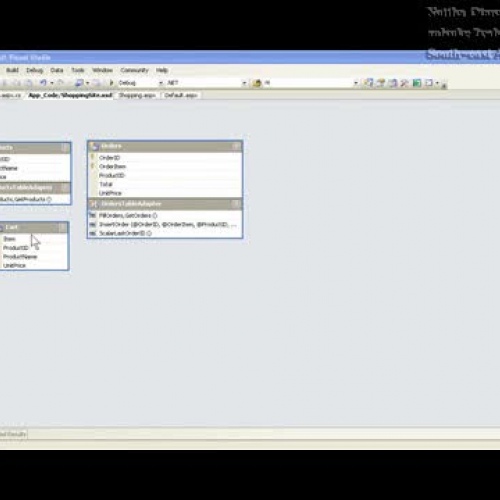The height and width of the screenshot is (500, 500).
Task: Select the Orders table header
Action: 165,146
